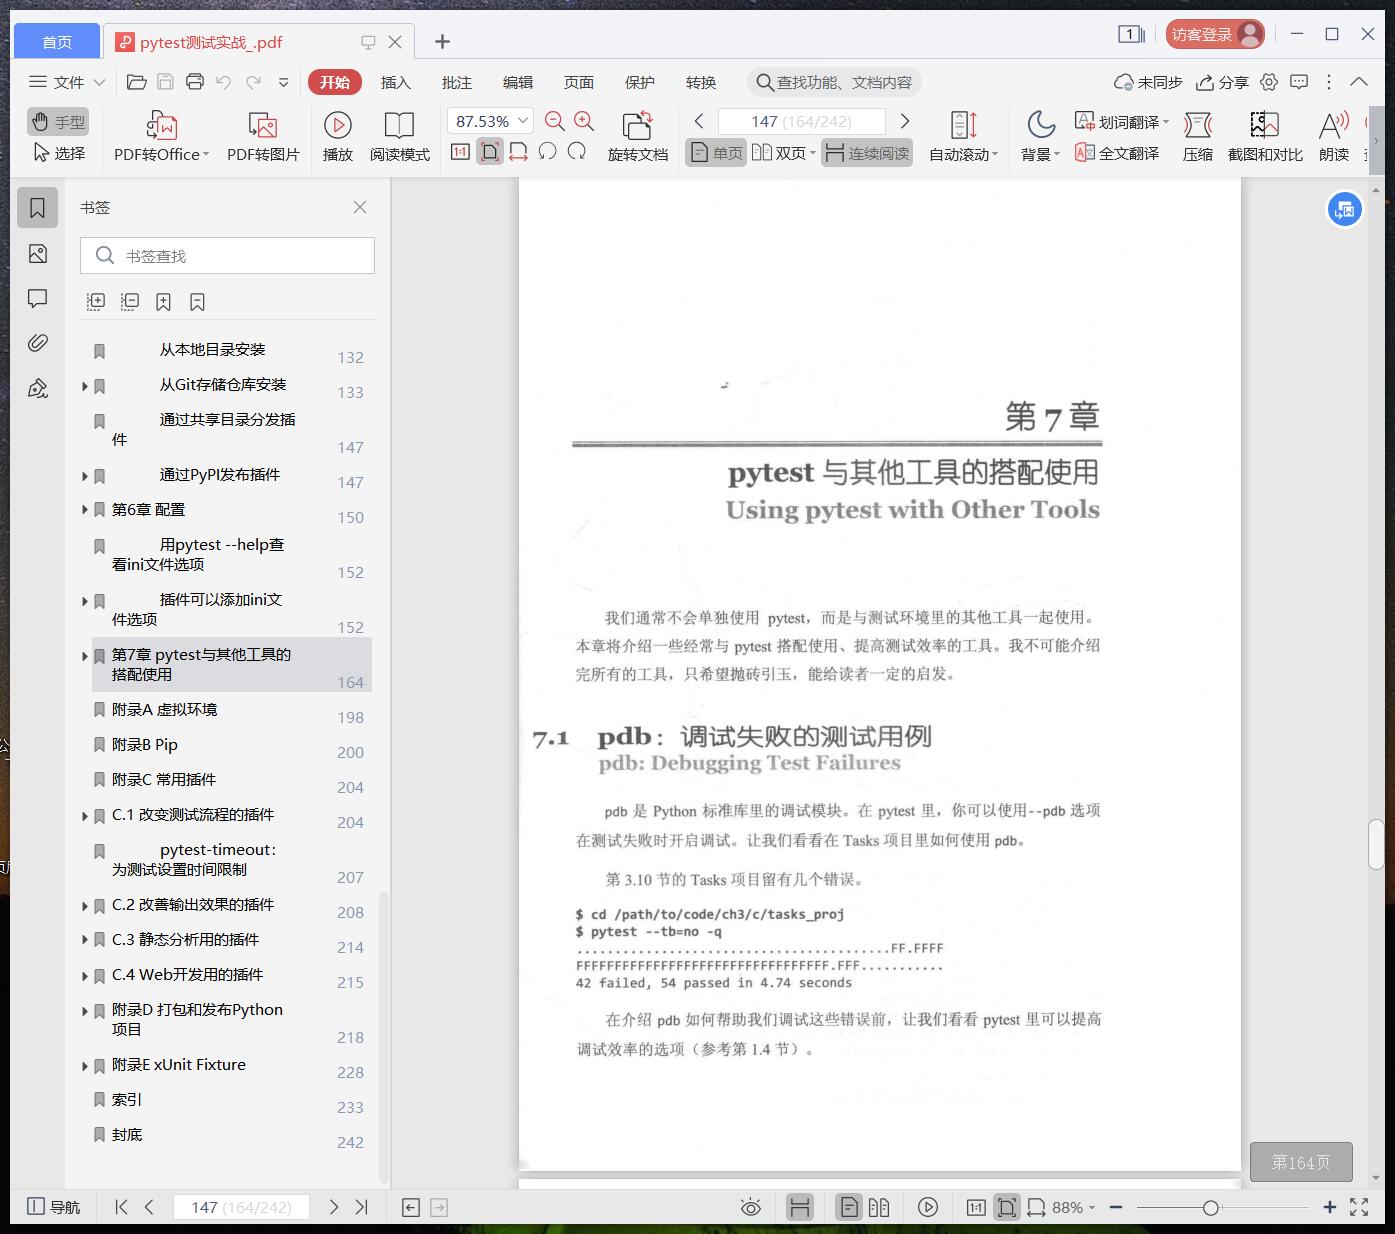Expand the C.2 改善输出效果的插件 bookmark
1395x1234 pixels.
pyautogui.click(x=85, y=906)
